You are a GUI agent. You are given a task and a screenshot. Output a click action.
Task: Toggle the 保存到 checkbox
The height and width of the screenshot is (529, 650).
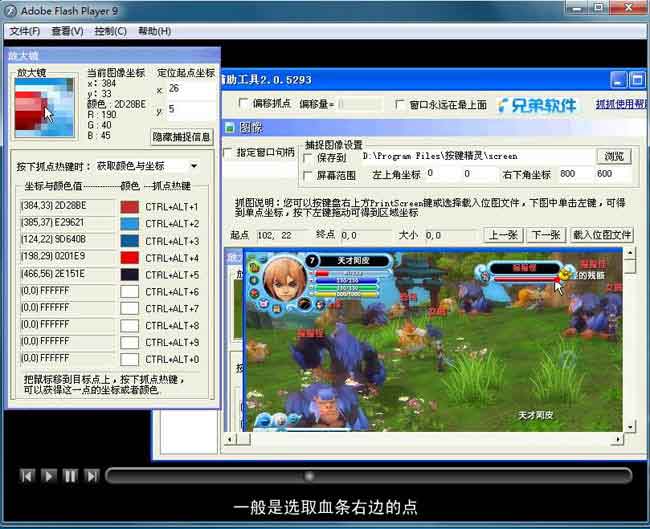point(308,158)
